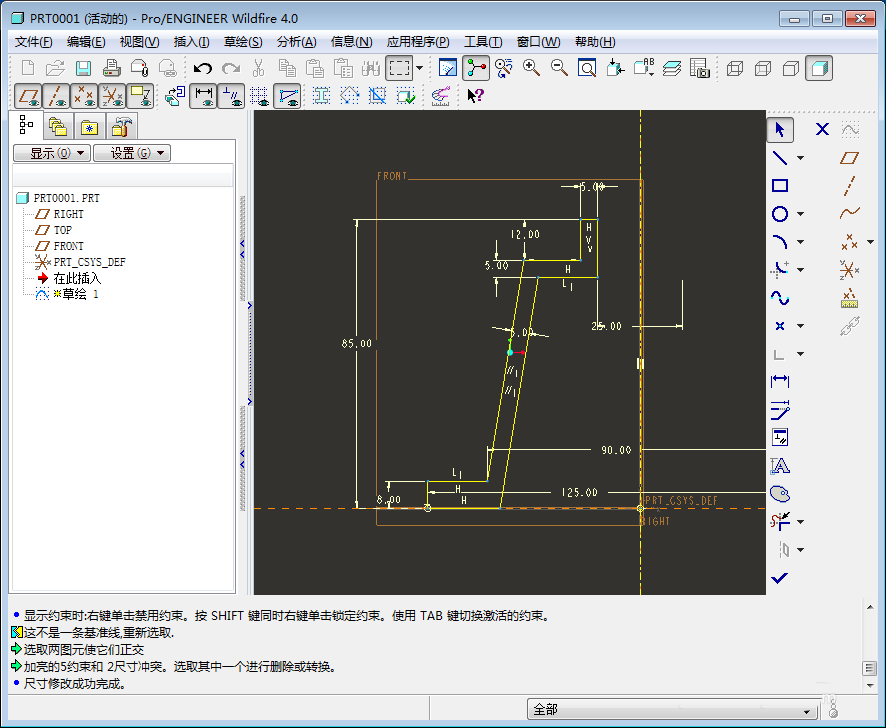Open the 编辑(E) menu
The height and width of the screenshot is (728, 886).
(86, 42)
